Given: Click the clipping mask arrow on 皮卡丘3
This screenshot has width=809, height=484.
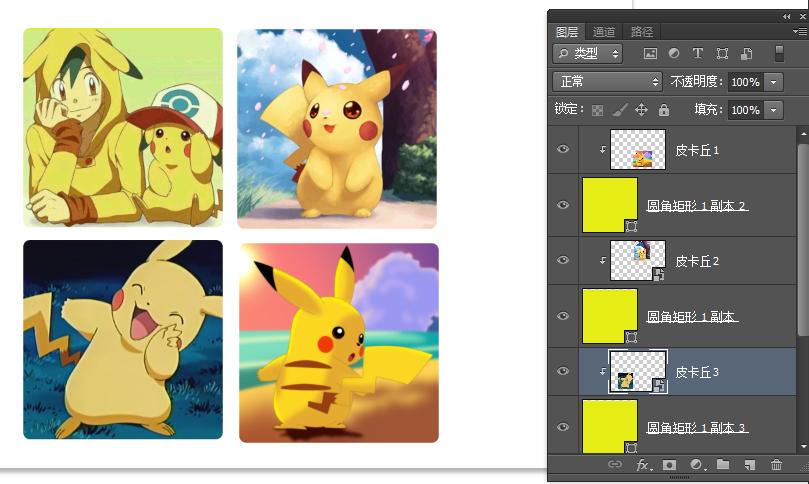Looking at the screenshot, I should (603, 372).
